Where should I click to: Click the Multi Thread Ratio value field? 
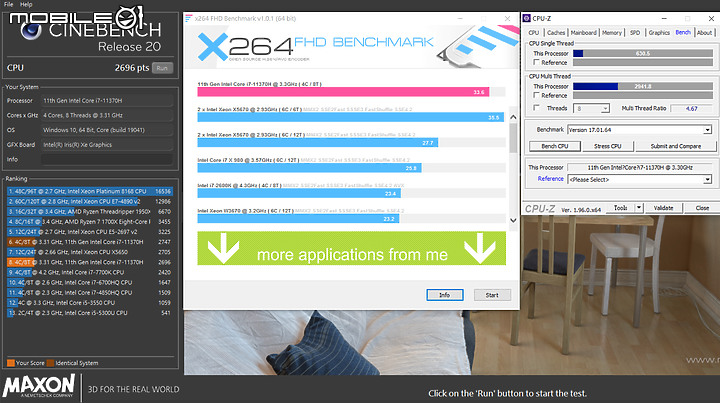point(692,108)
